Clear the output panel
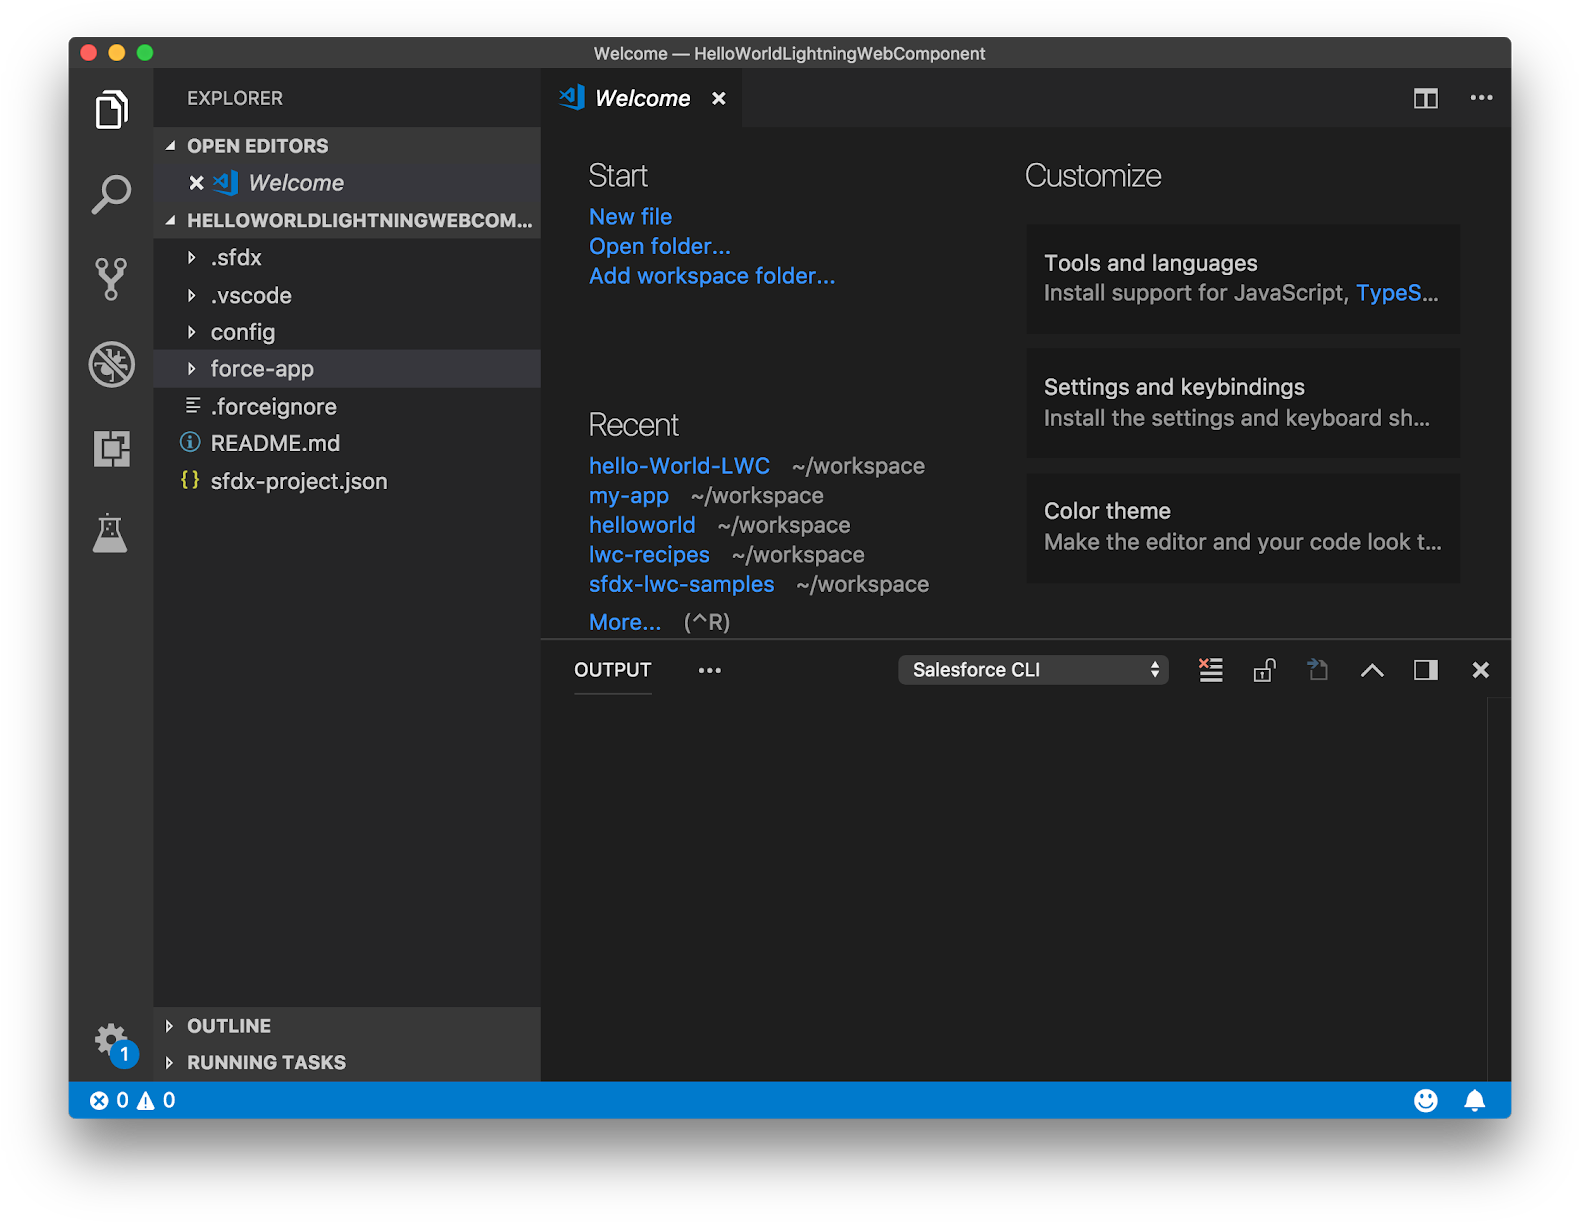This screenshot has width=1579, height=1222. coord(1210,670)
